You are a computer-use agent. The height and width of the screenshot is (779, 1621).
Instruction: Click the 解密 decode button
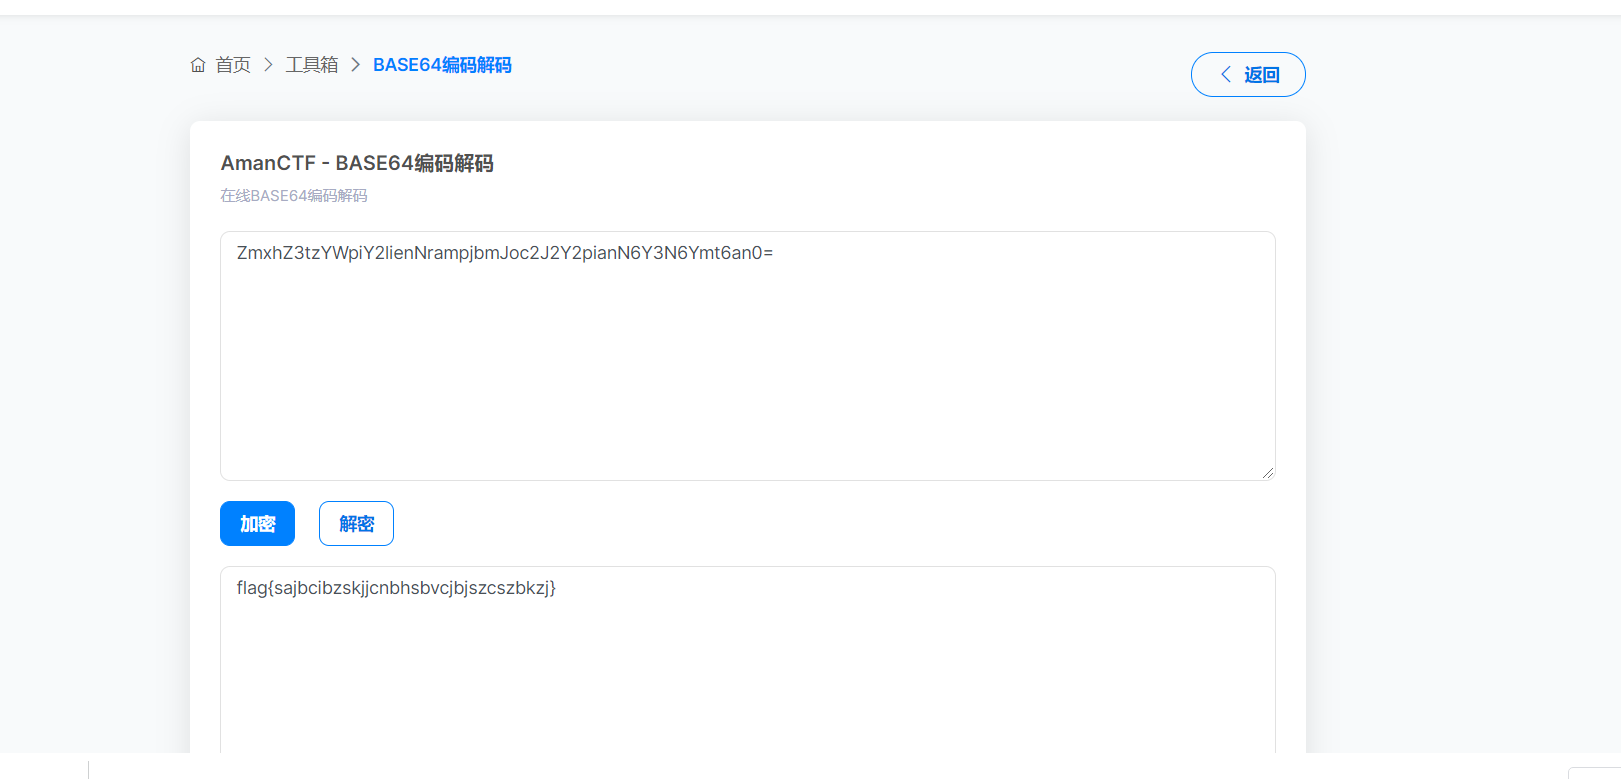(x=356, y=524)
